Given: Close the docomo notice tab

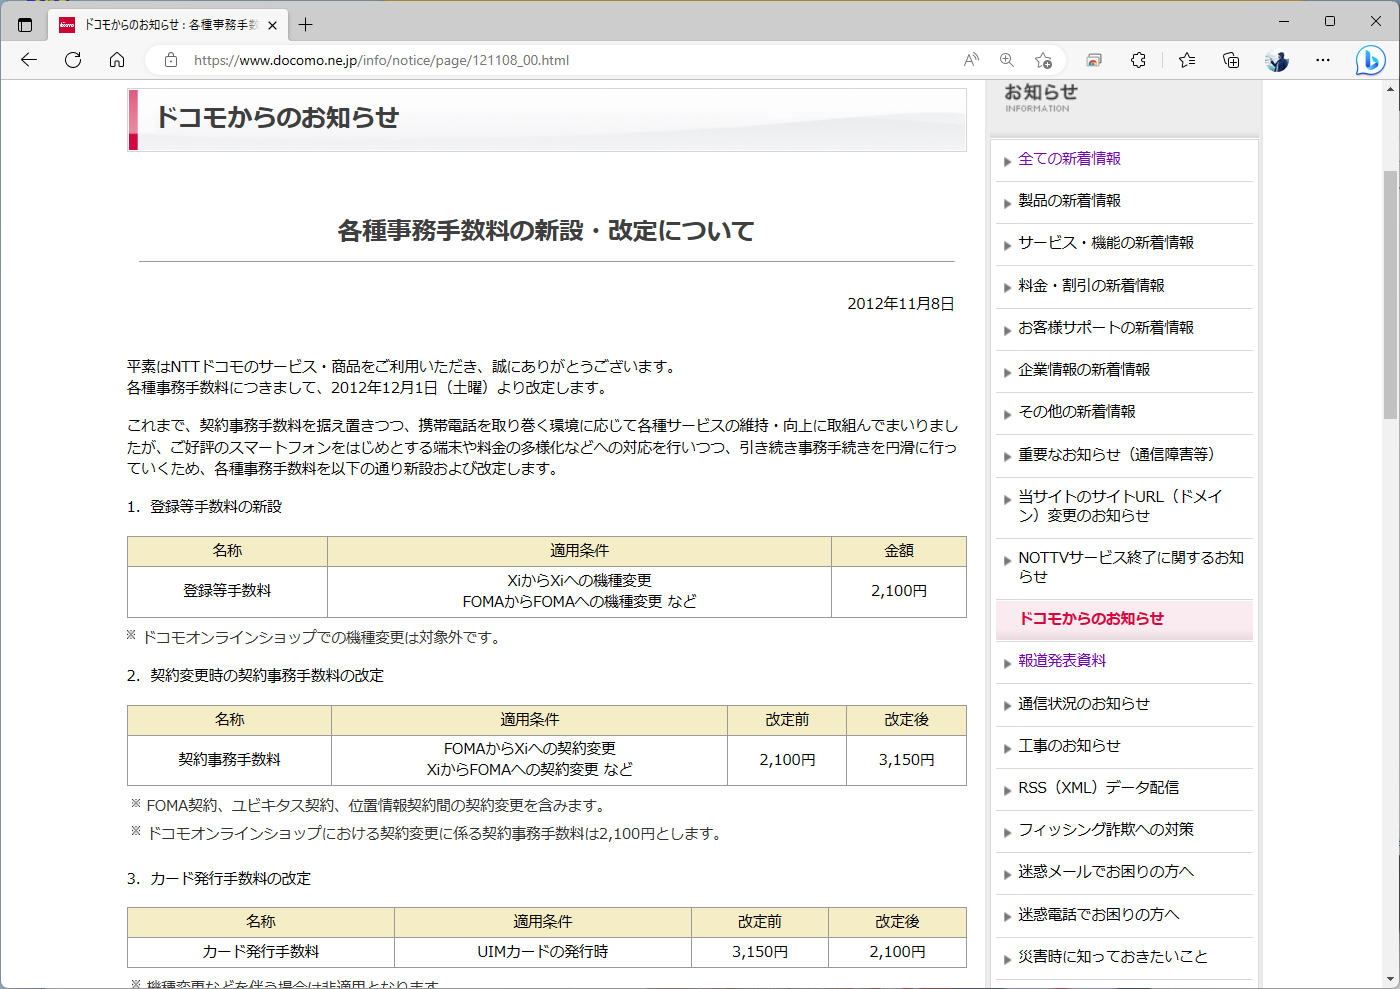Looking at the screenshot, I should [272, 25].
